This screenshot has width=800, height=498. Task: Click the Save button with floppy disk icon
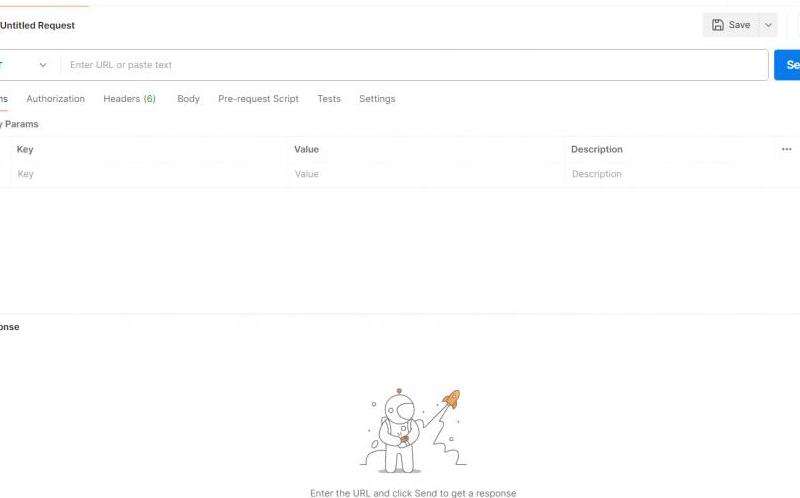click(730, 25)
